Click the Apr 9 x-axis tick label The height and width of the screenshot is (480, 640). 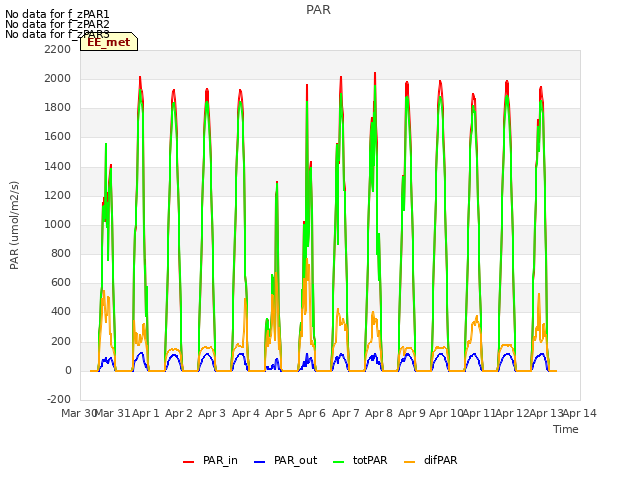point(412,413)
